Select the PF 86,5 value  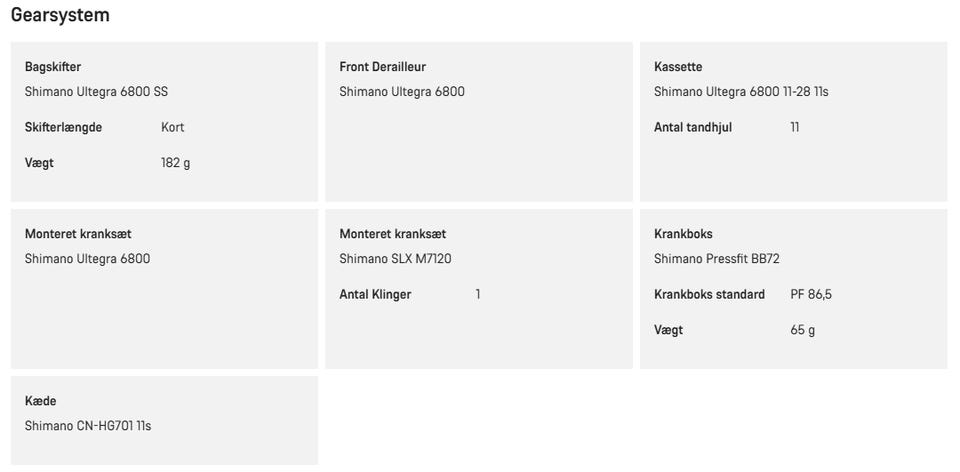811,294
